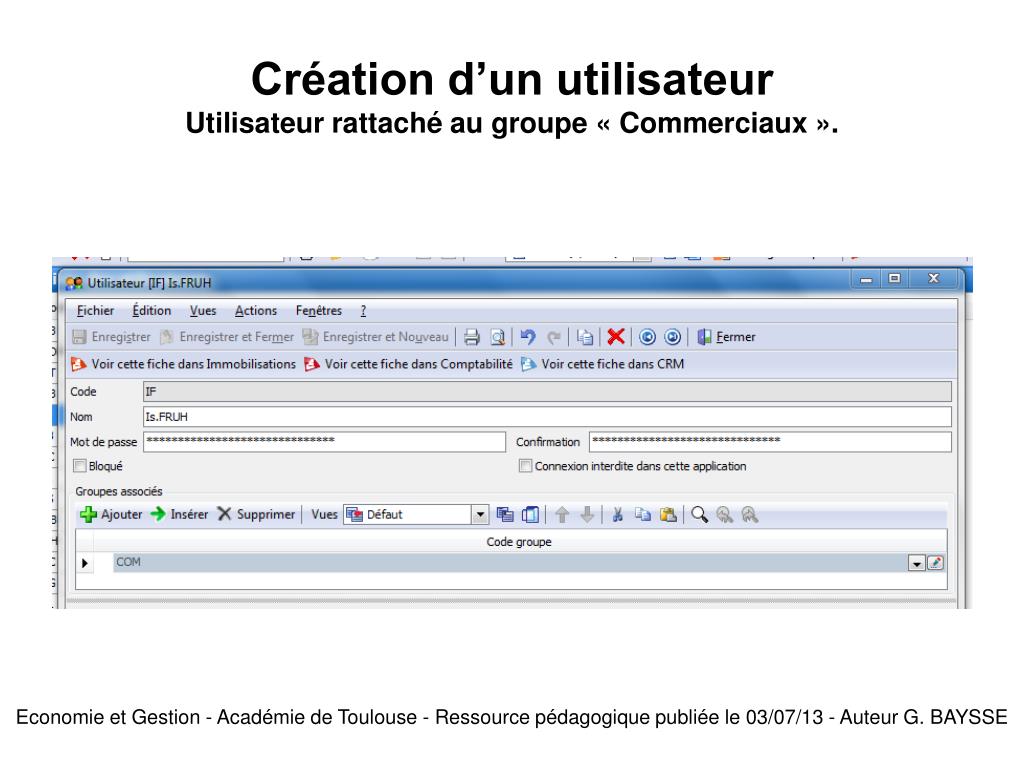The image size is (1024, 768).
Task: Click the move down arrow icon
Action: coord(587,515)
